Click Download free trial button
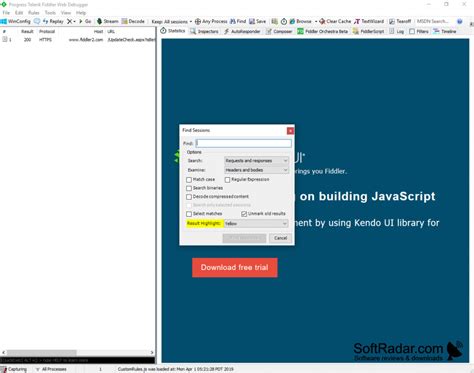The height and width of the screenshot is (373, 474). pyautogui.click(x=235, y=267)
